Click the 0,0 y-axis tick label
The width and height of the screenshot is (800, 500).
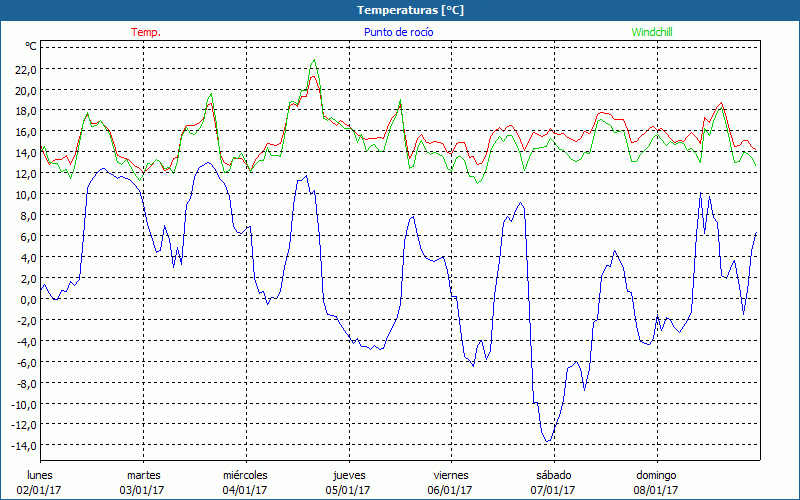[x=28, y=299]
